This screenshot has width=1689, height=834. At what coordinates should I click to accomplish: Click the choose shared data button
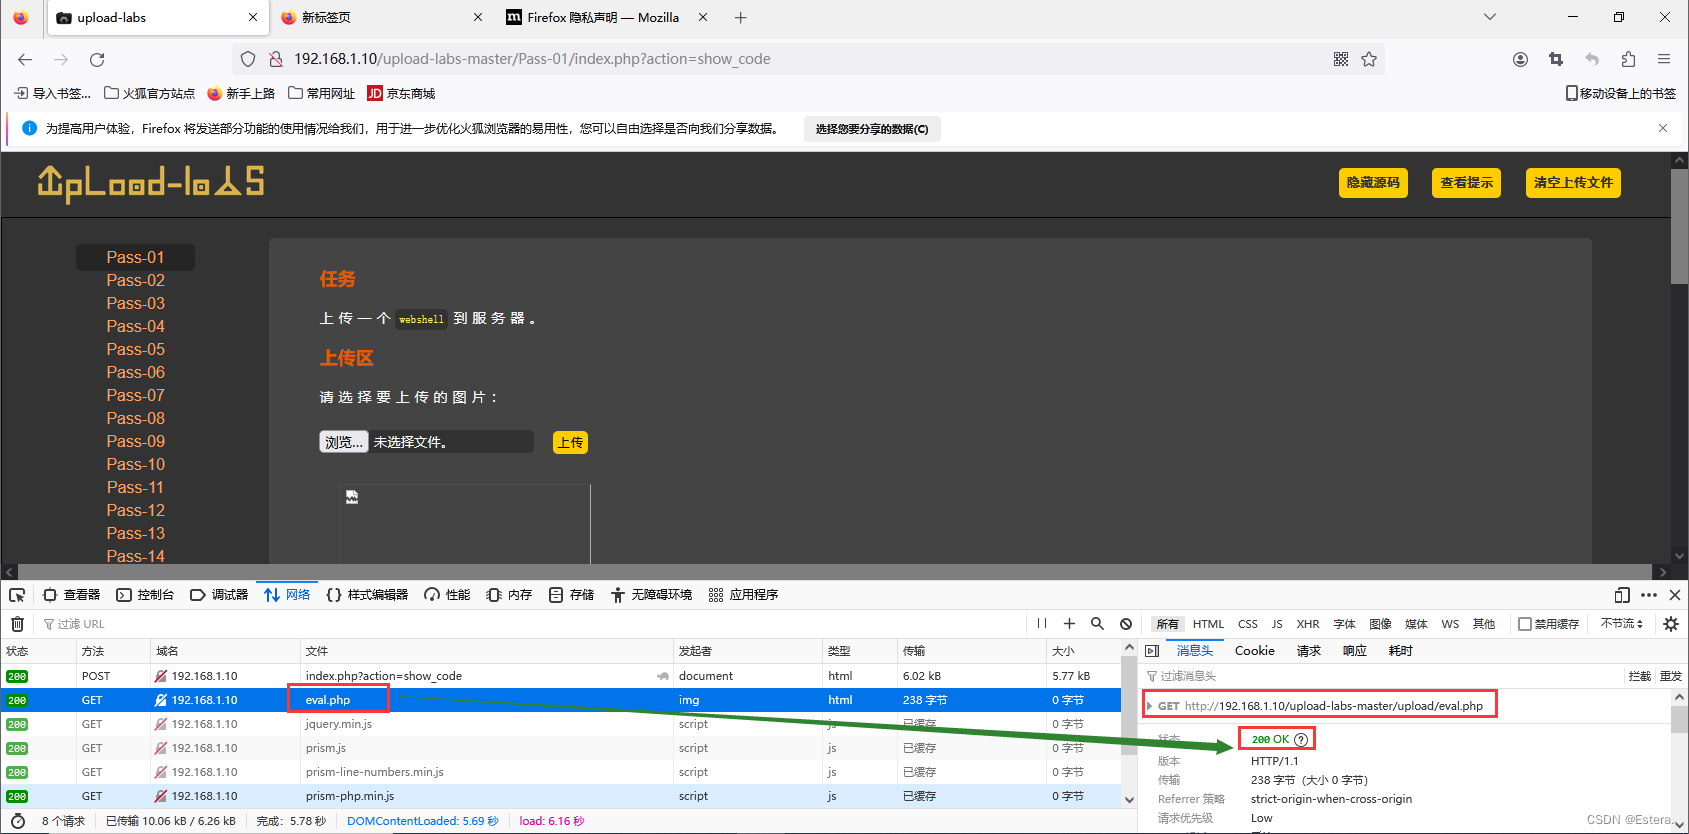pos(872,129)
